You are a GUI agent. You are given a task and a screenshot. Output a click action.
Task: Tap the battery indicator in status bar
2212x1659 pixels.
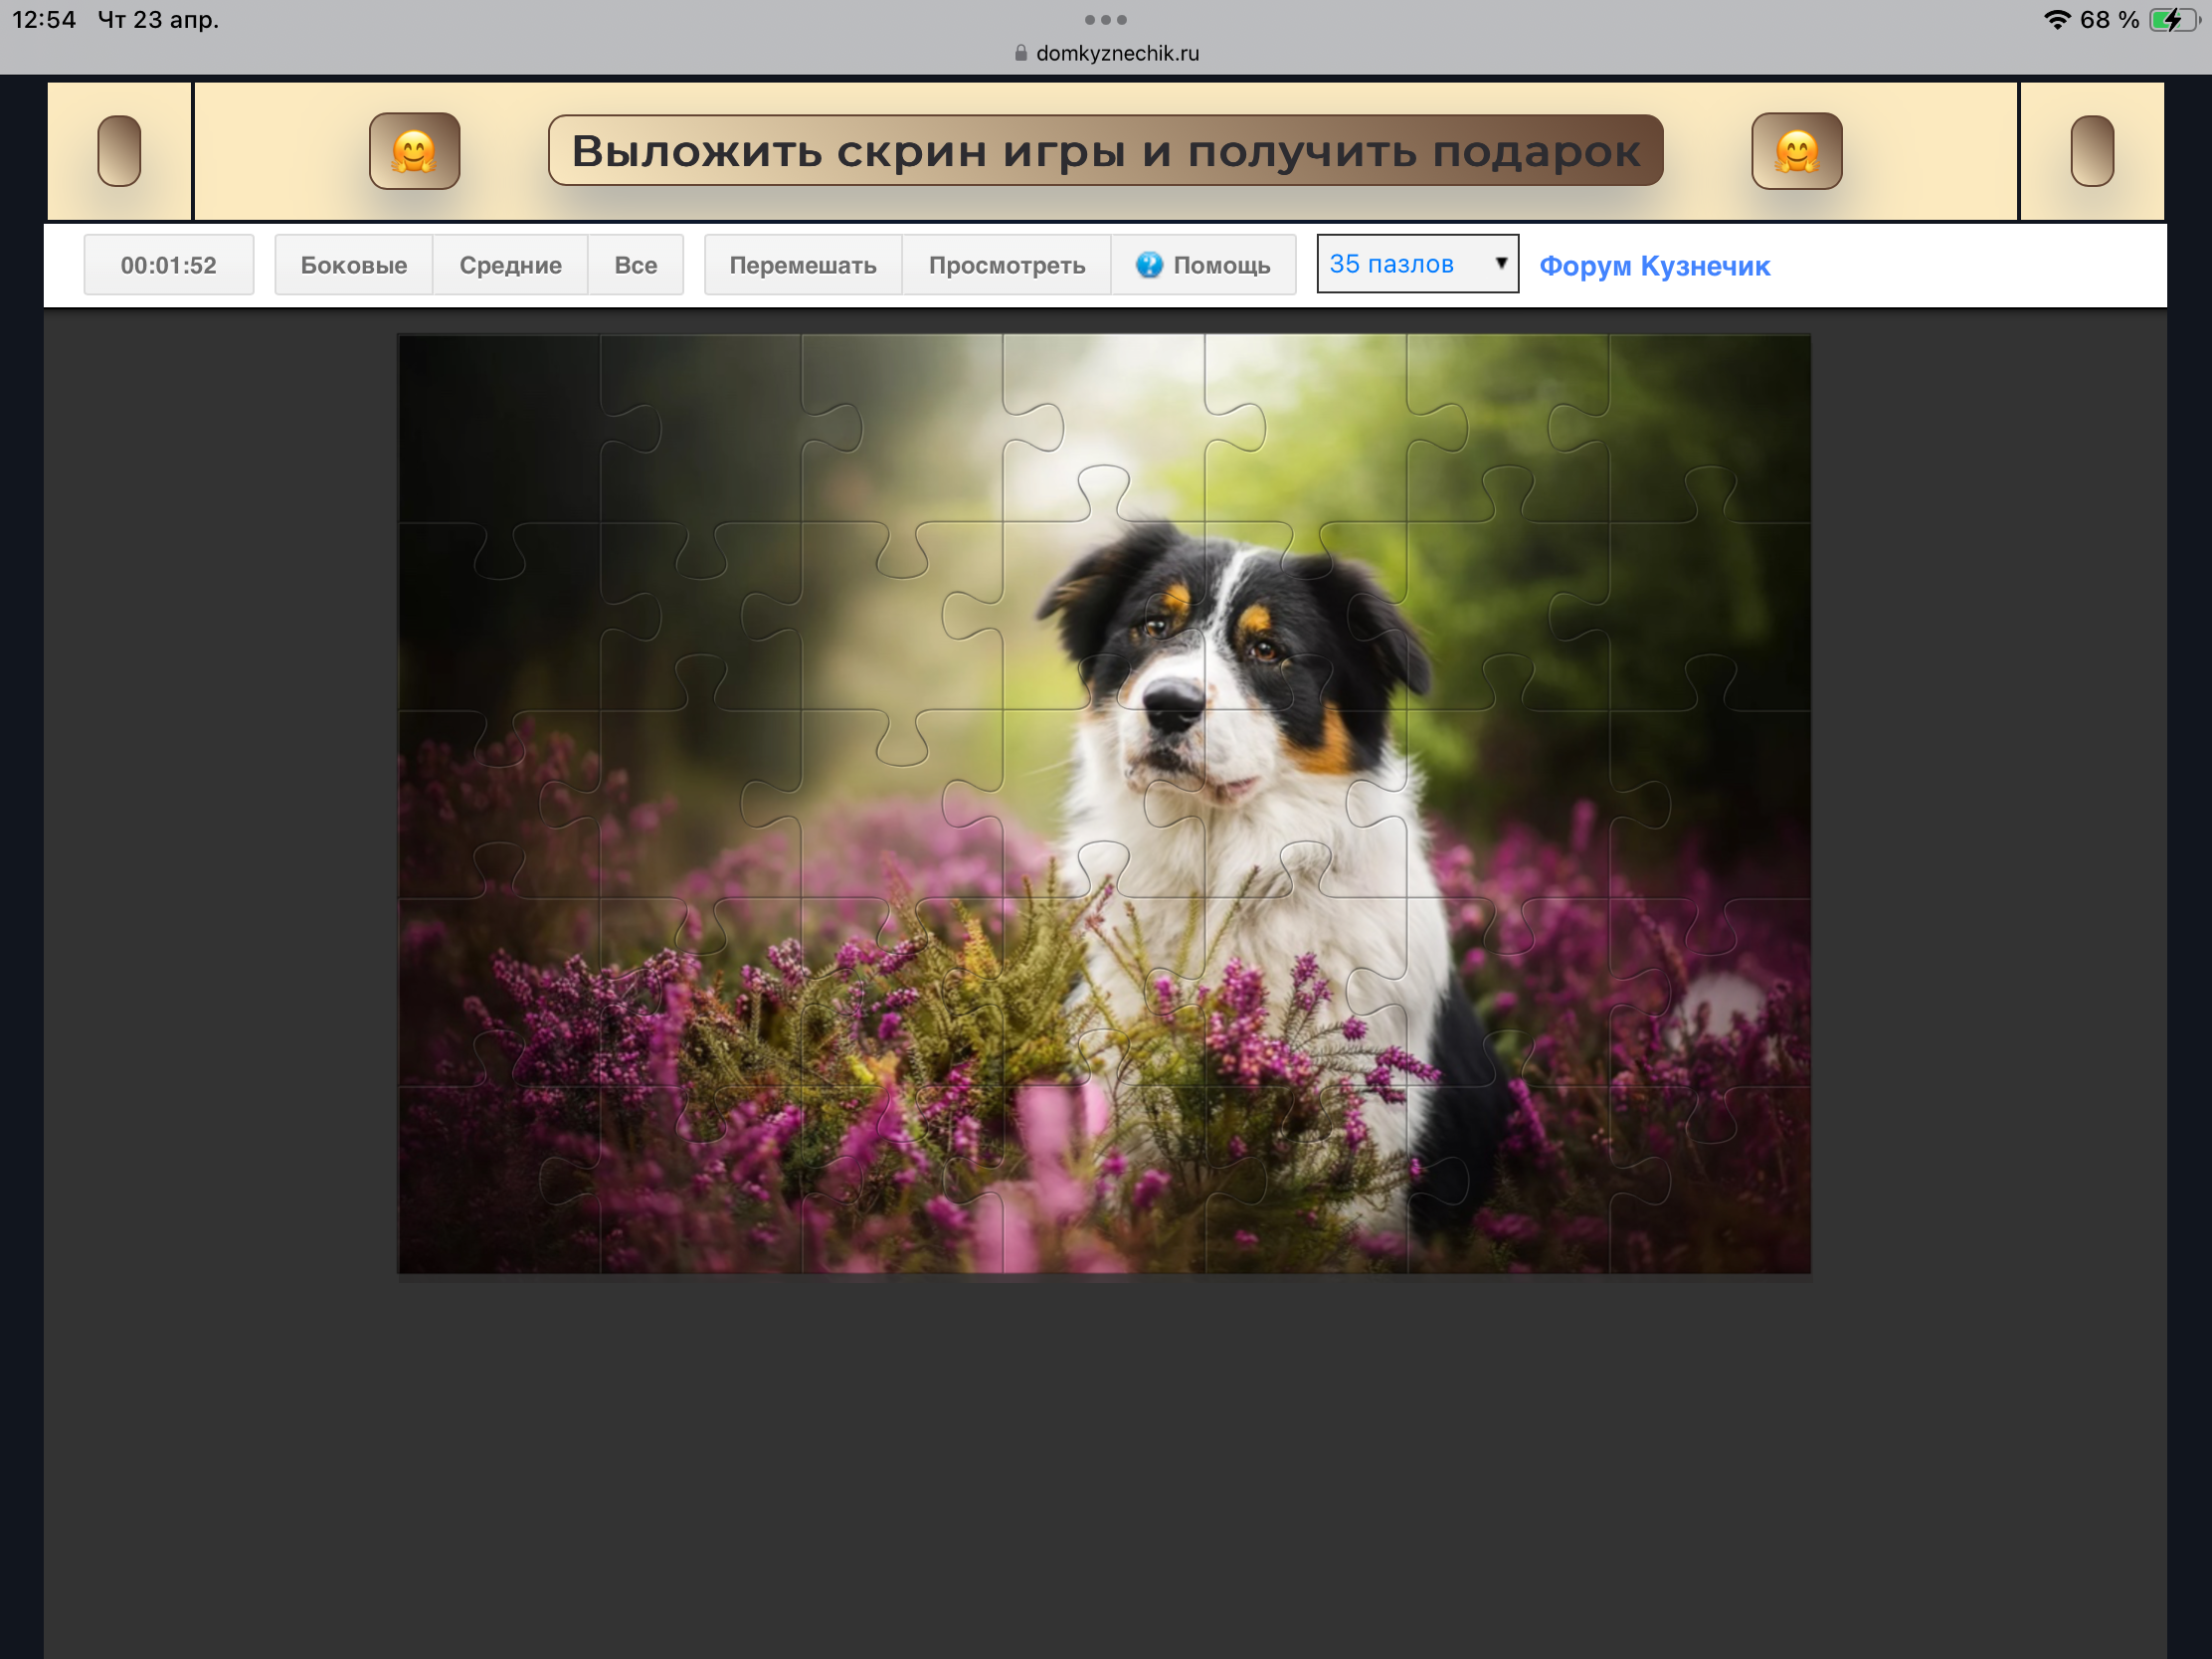[2172, 20]
